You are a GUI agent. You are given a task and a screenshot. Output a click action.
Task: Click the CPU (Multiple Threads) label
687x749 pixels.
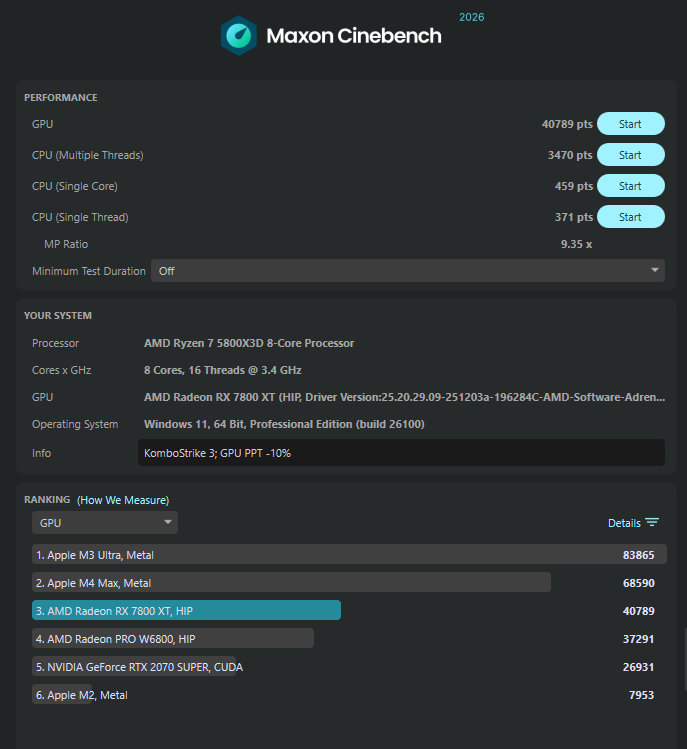(x=87, y=155)
